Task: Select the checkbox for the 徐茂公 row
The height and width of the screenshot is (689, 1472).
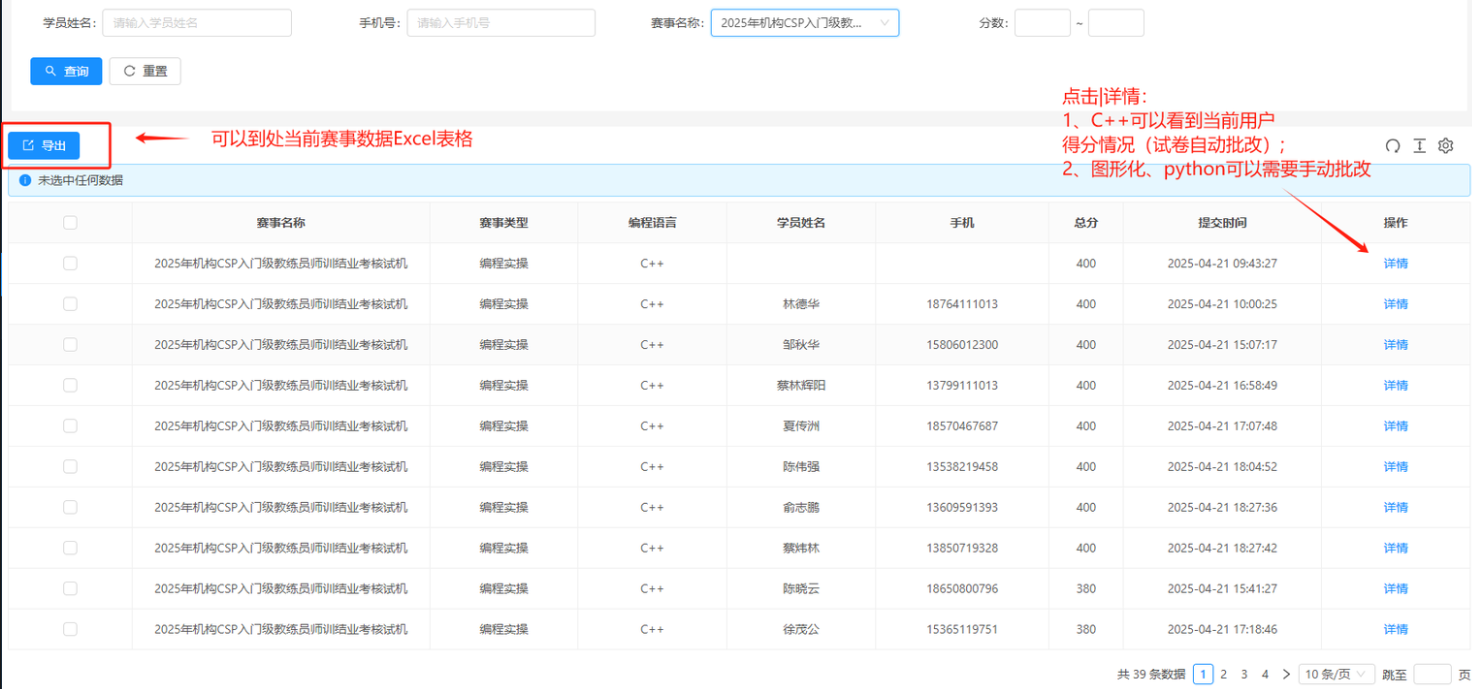Action: pyautogui.click(x=70, y=629)
